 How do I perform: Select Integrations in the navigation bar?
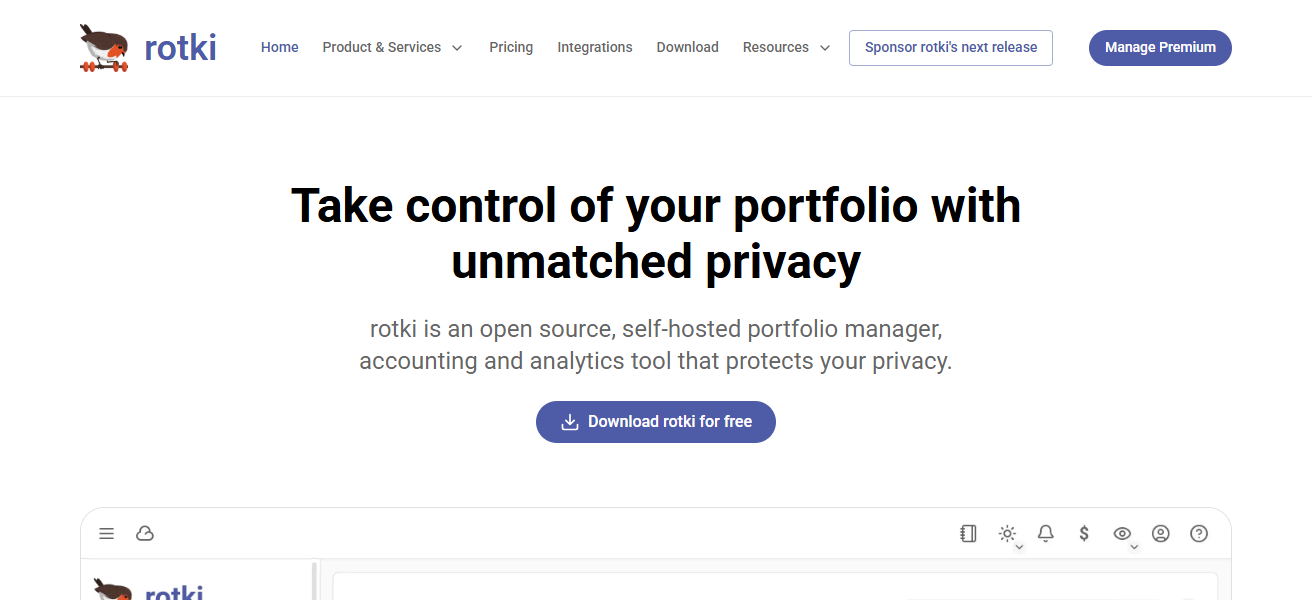595,47
